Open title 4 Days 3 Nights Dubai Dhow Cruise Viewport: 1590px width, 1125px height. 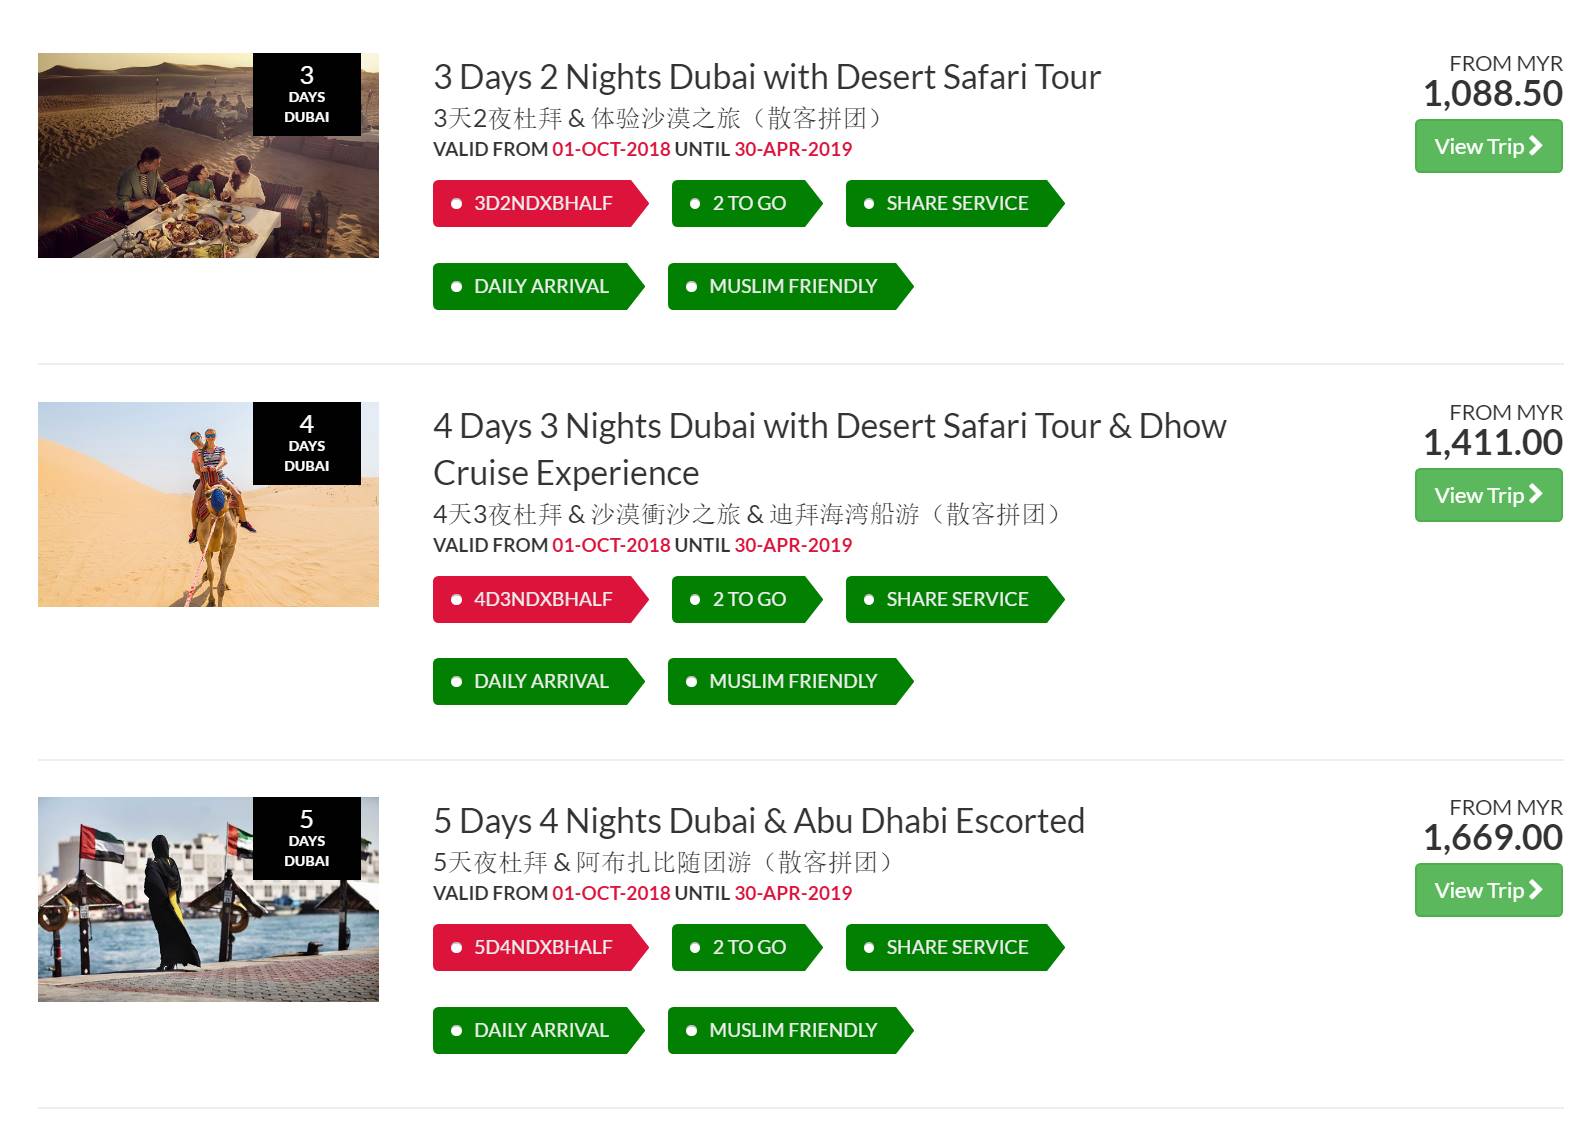(x=830, y=449)
